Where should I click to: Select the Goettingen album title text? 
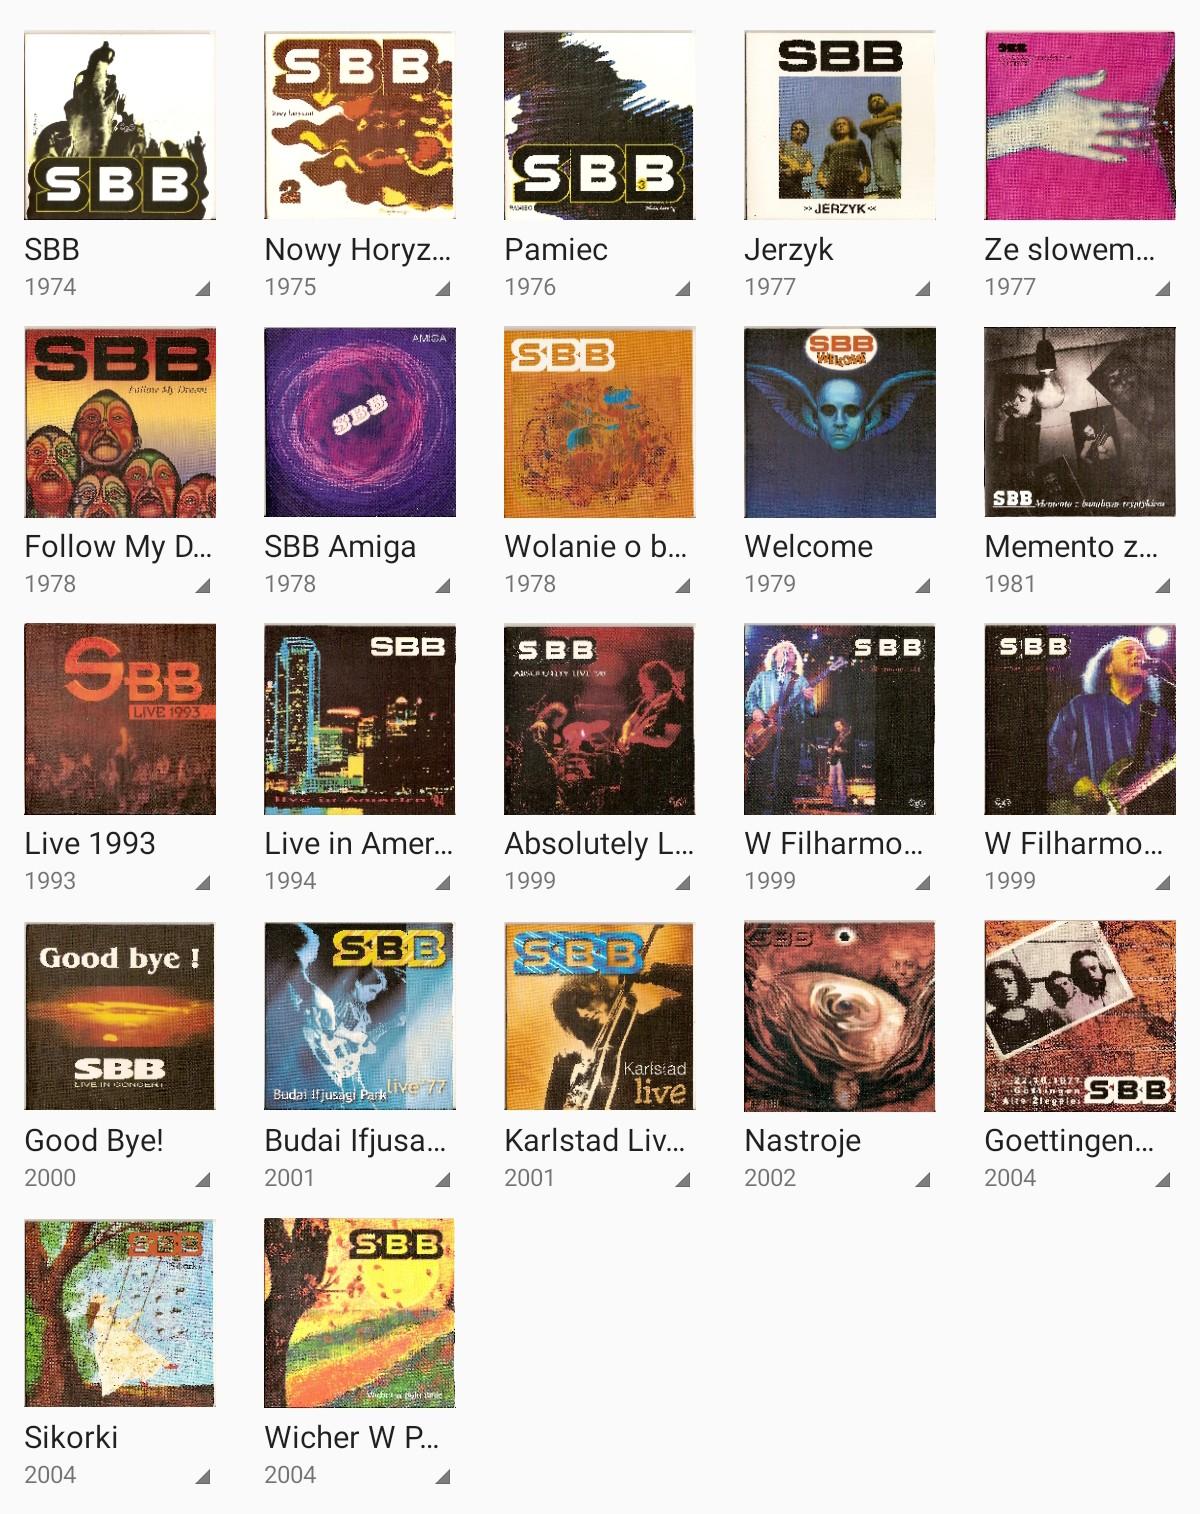coord(1069,1141)
